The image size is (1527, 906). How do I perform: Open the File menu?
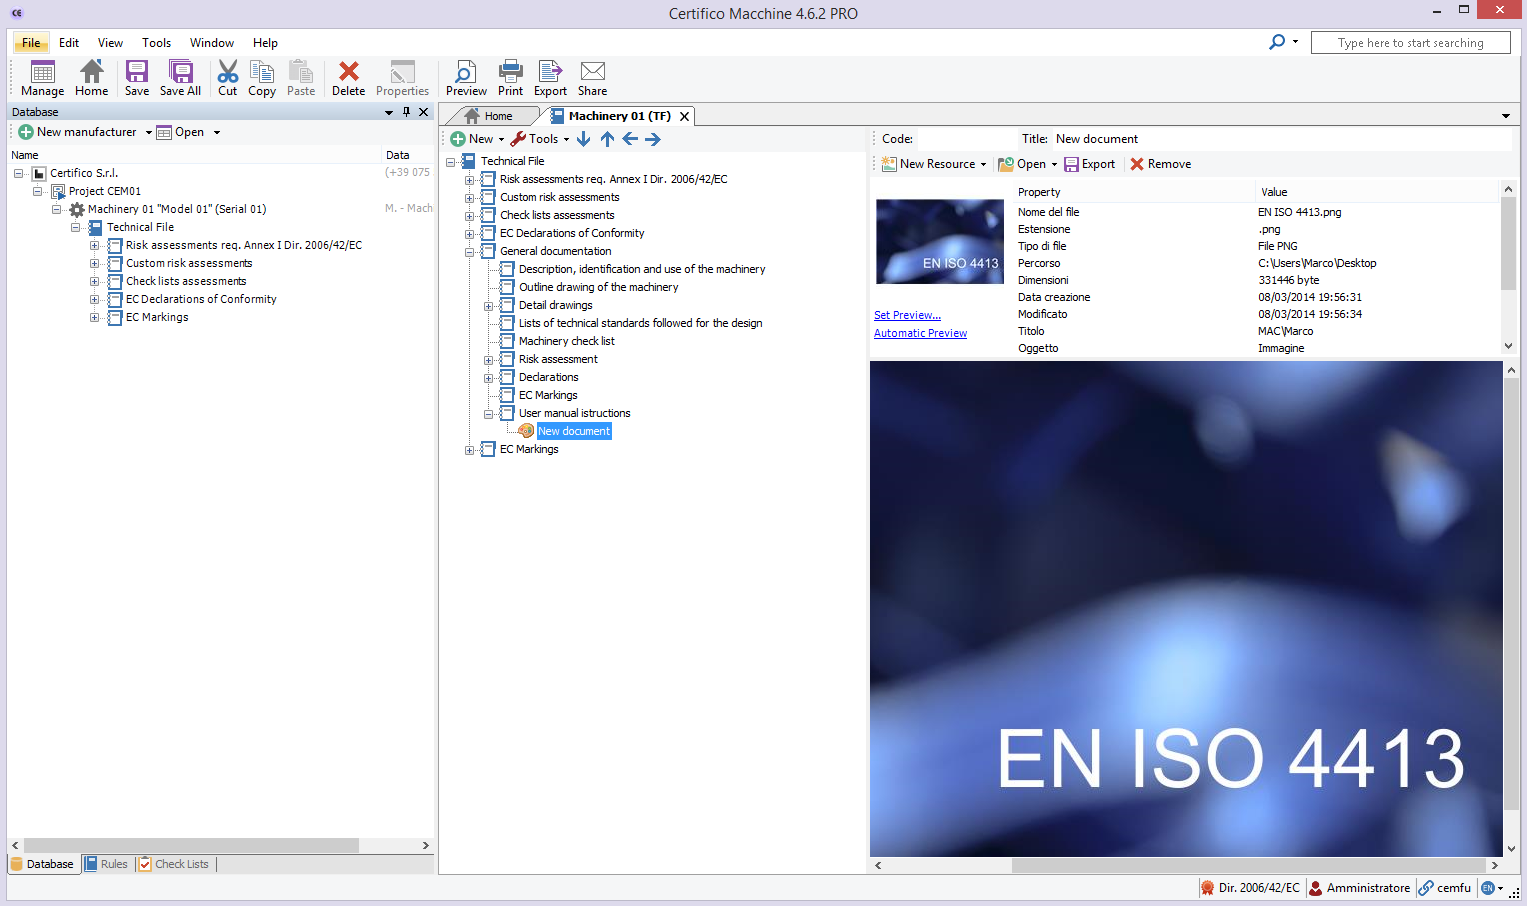tap(31, 43)
